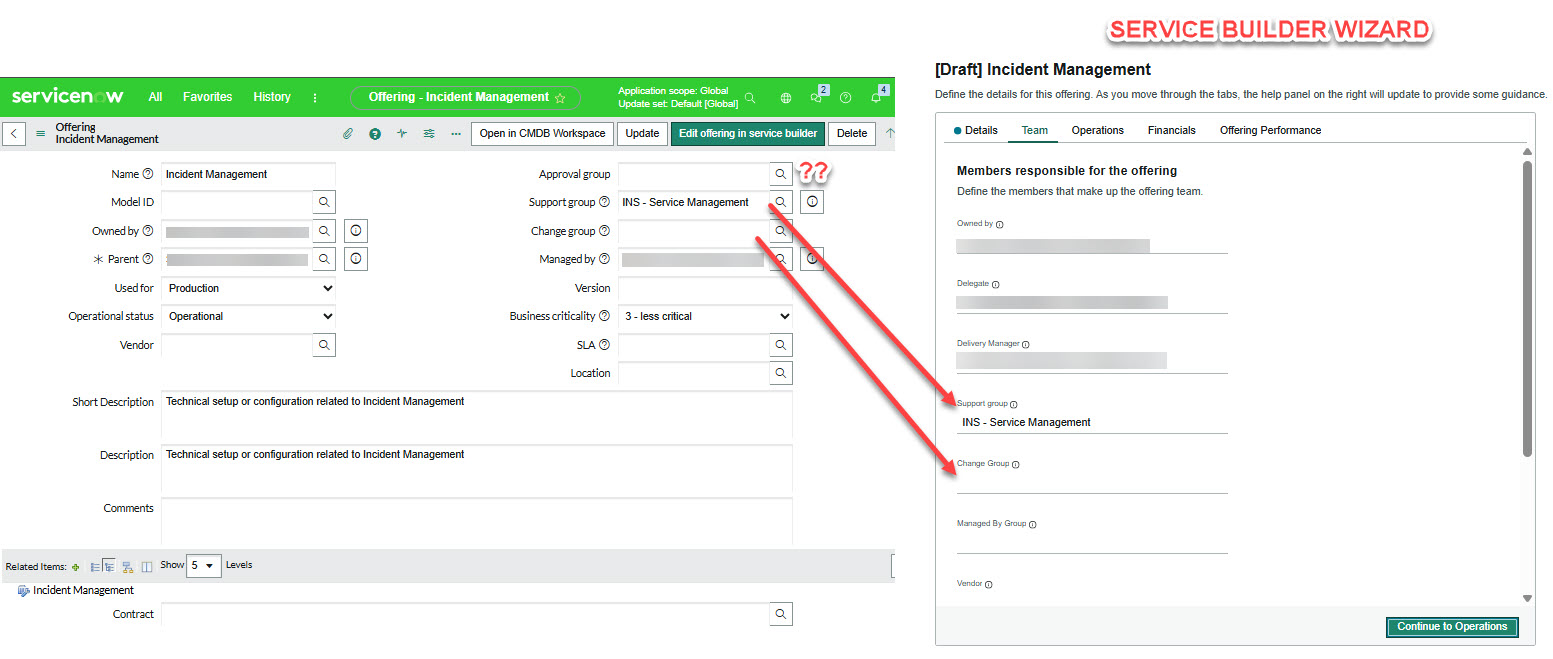This screenshot has height=659, width=1553.
Task: Click the Comments text area
Action: point(476,522)
